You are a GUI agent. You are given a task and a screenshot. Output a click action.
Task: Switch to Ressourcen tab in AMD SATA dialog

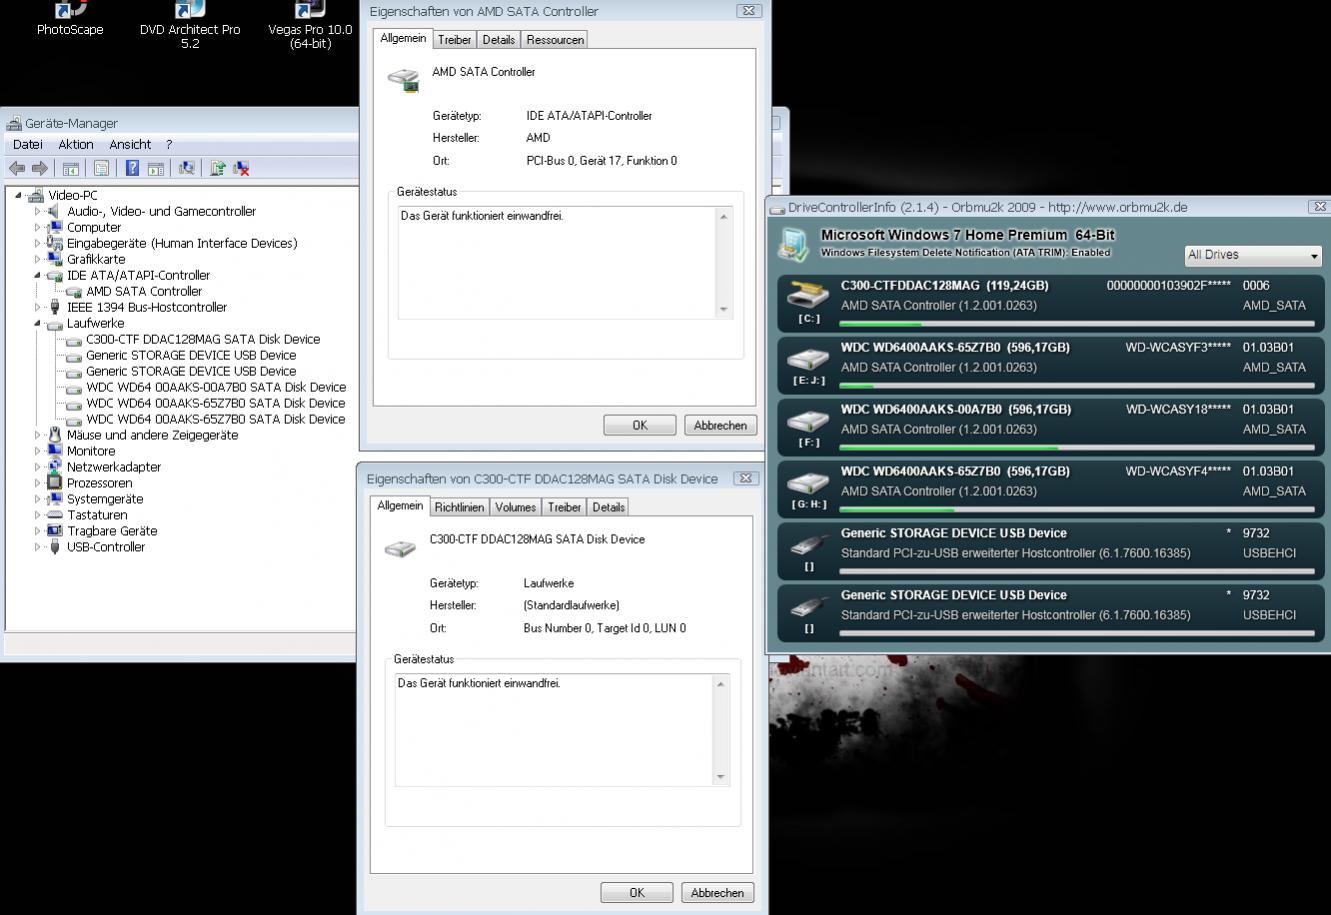click(555, 40)
